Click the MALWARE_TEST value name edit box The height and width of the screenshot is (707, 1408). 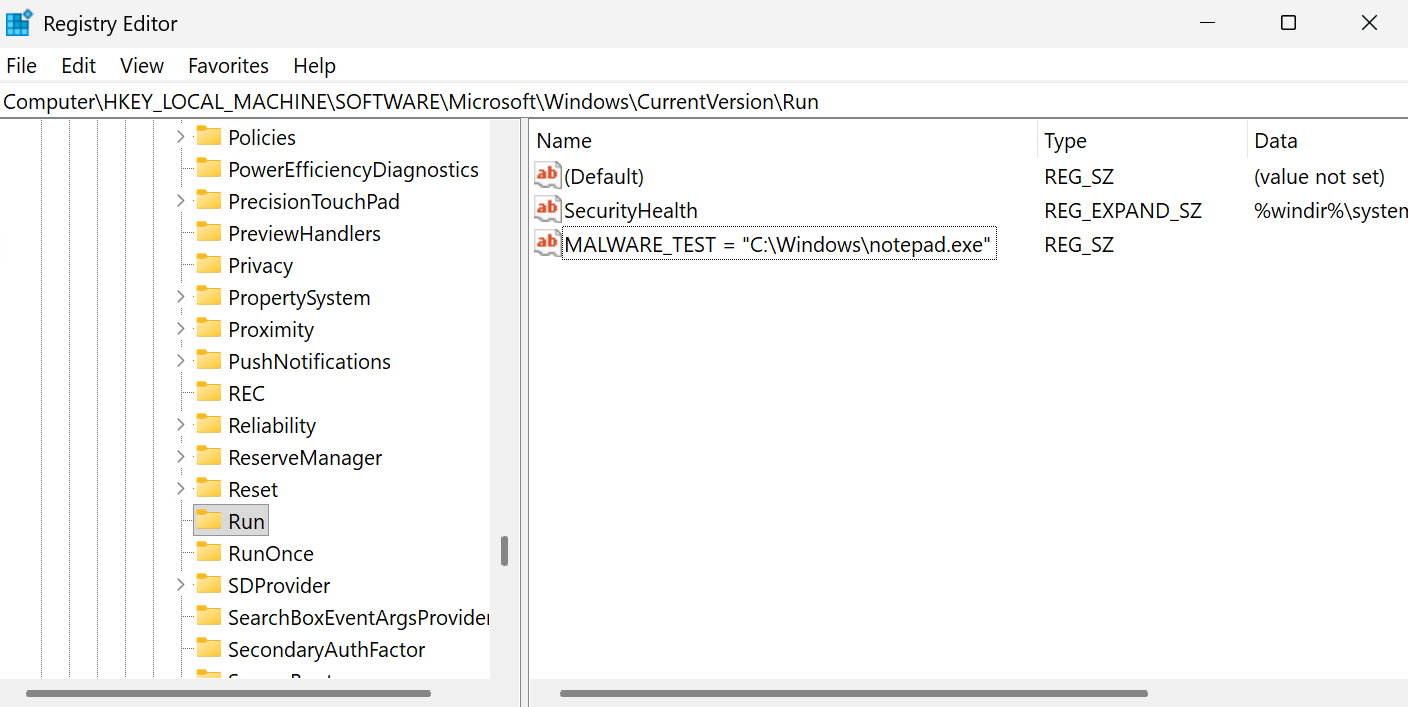click(779, 244)
